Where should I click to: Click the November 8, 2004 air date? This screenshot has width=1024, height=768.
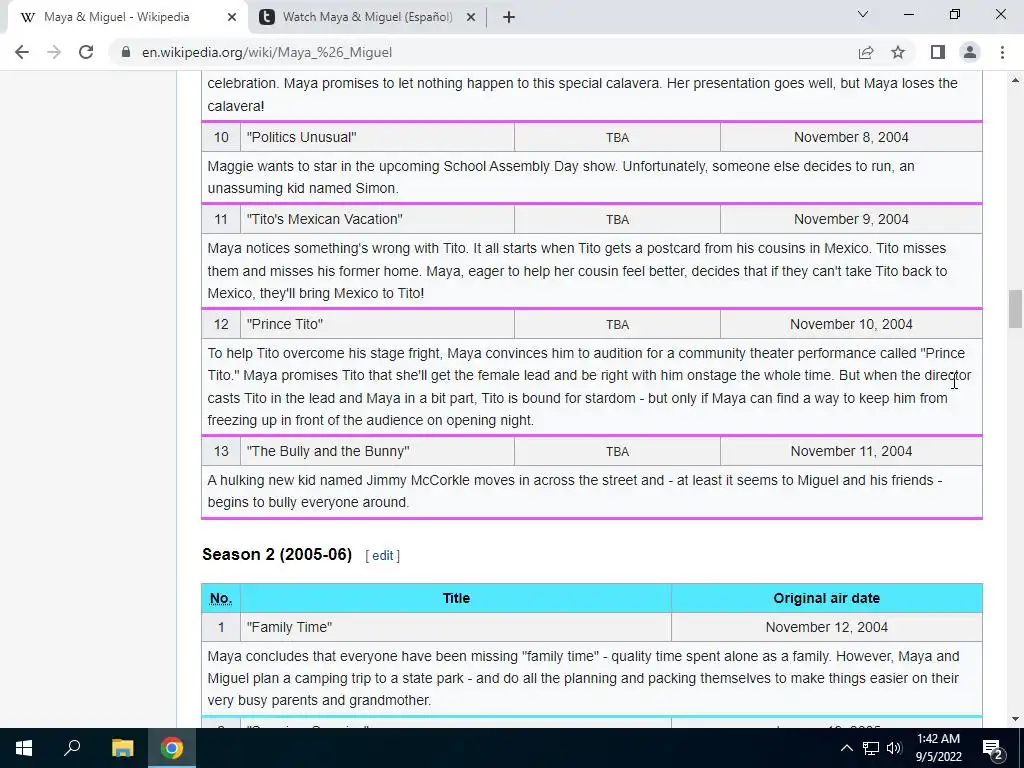tap(851, 137)
